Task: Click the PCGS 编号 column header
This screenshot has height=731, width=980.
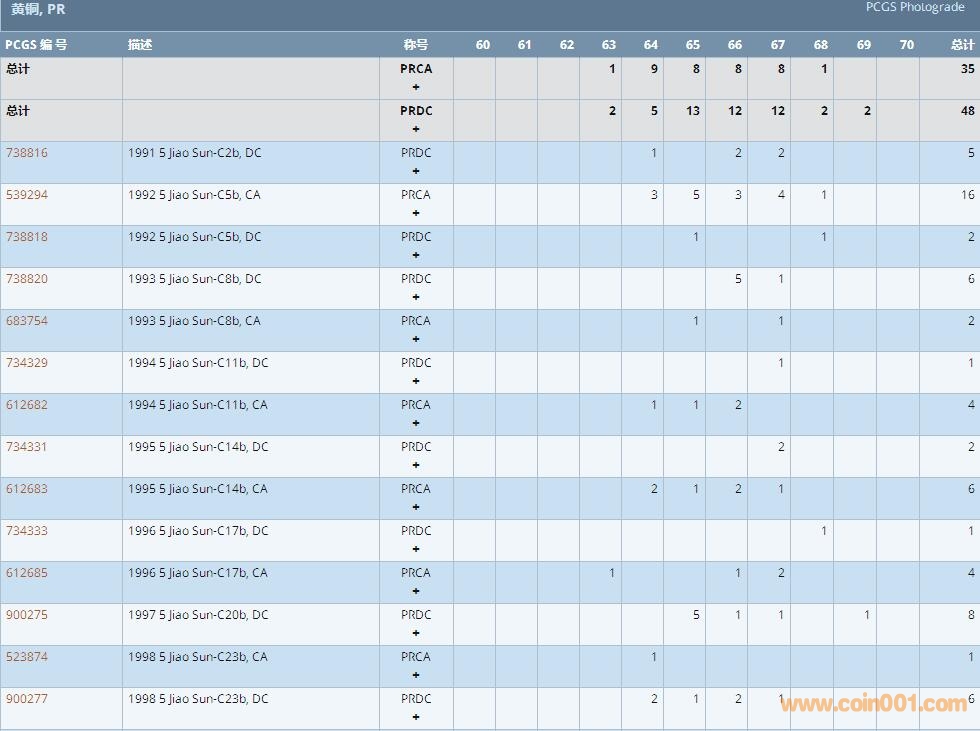Action: pyautogui.click(x=36, y=45)
